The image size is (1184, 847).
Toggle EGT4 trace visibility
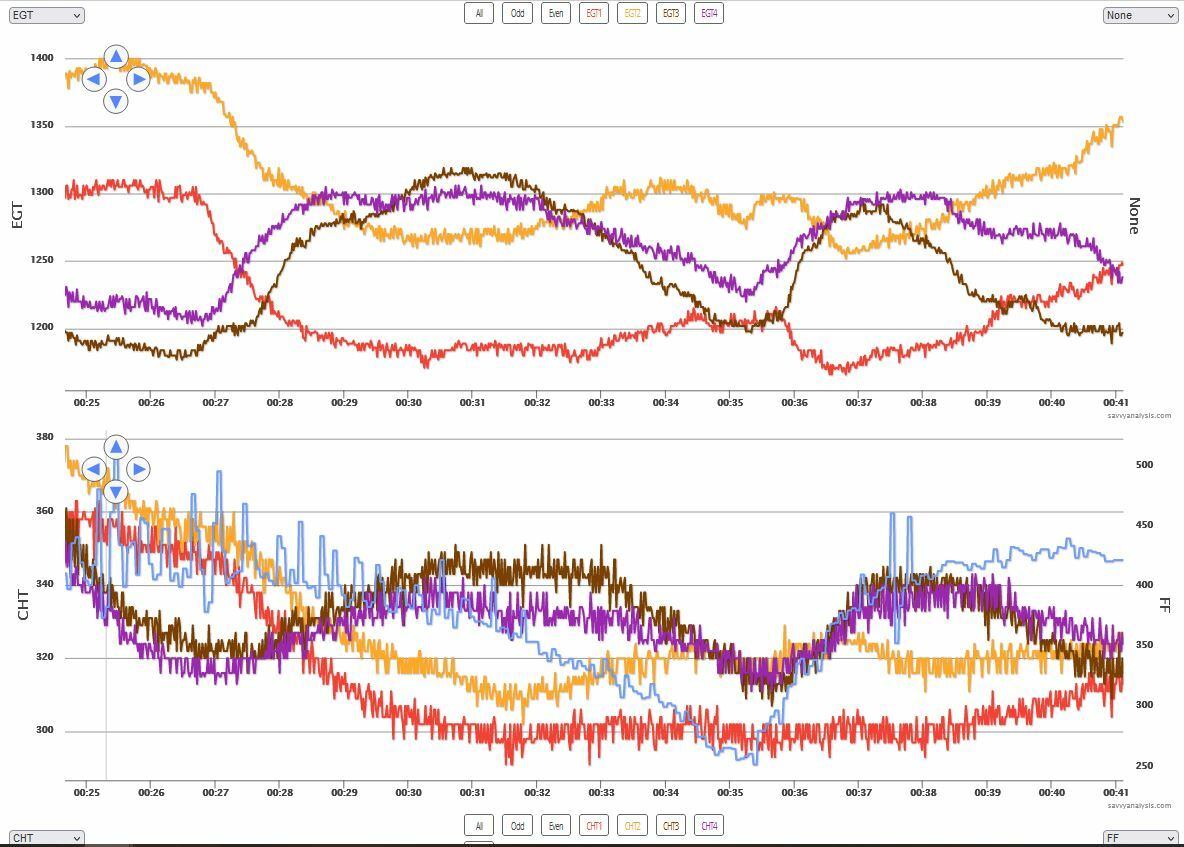pyautogui.click(x=709, y=13)
